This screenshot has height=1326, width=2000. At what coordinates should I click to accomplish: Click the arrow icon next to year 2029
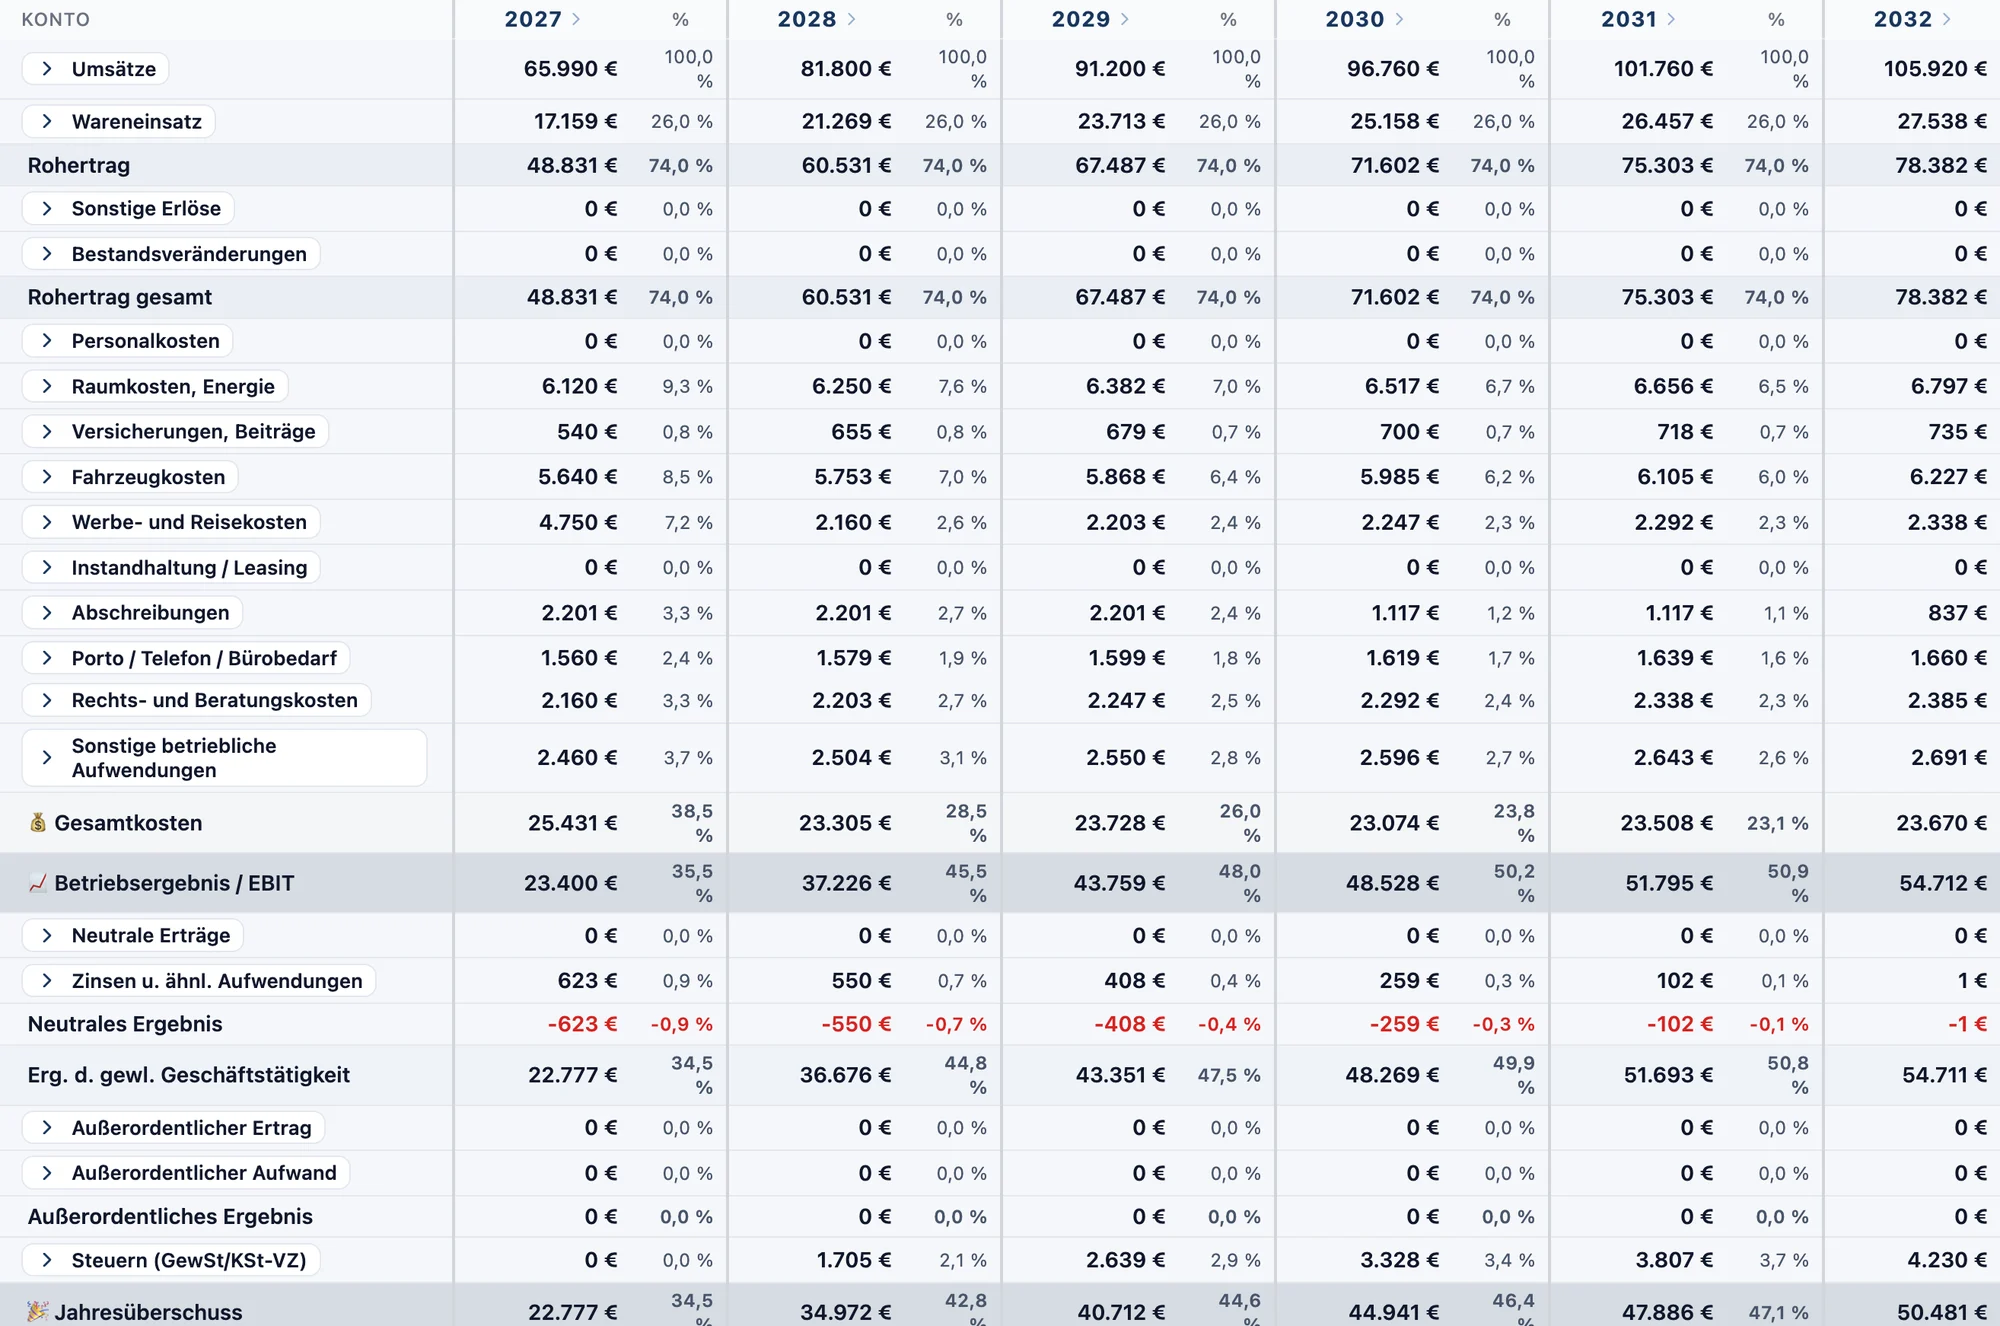pyautogui.click(x=1125, y=19)
